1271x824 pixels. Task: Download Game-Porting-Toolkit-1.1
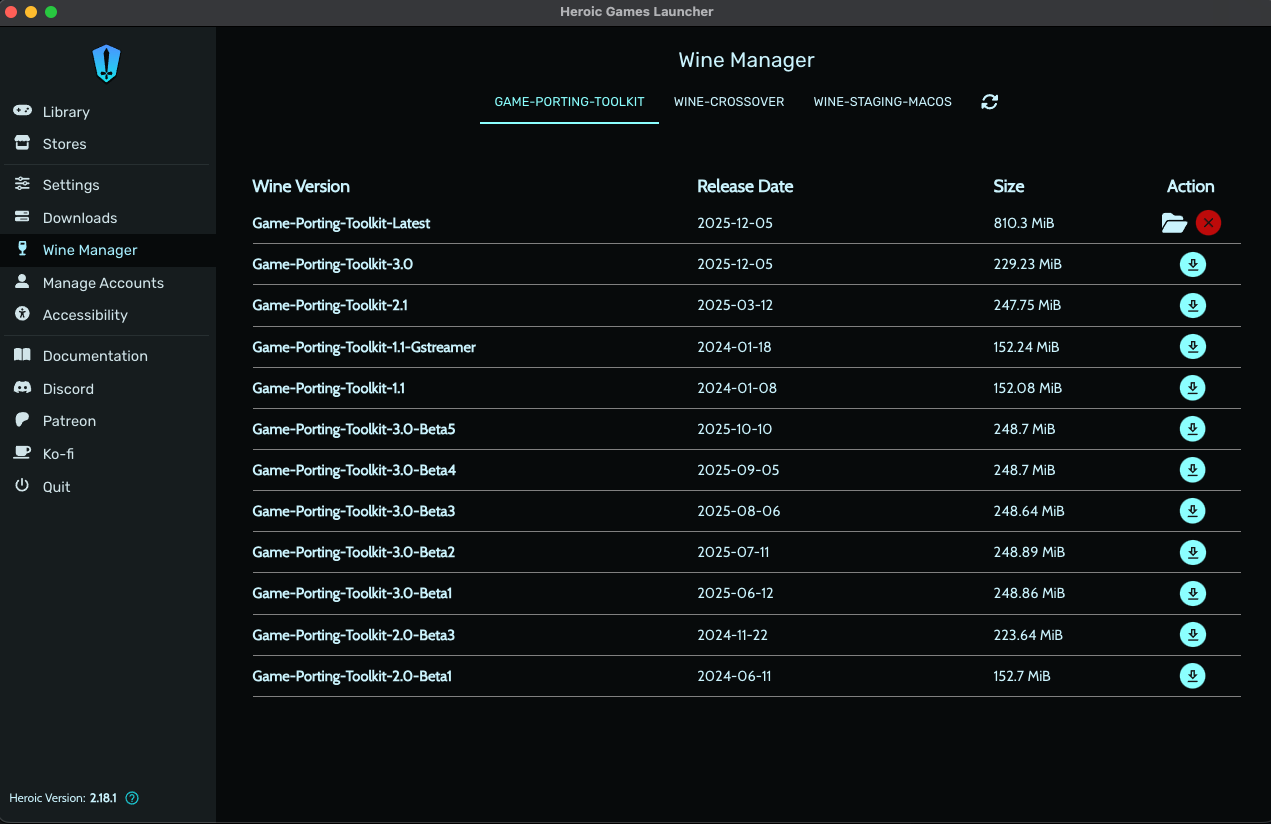[1192, 388]
